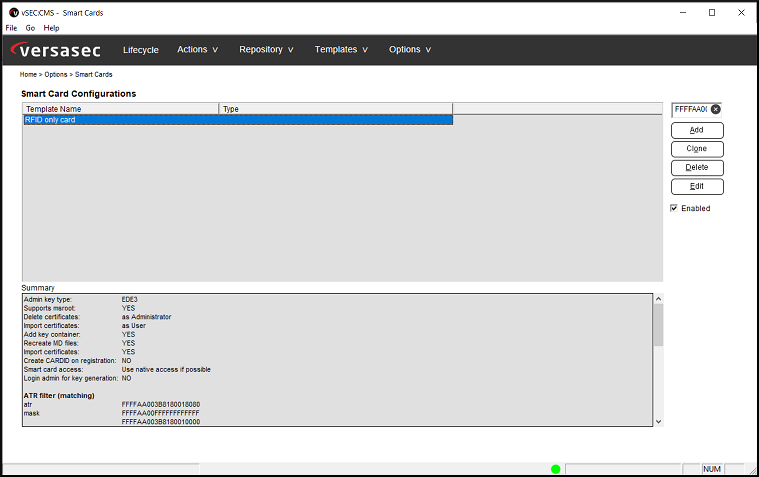Viewport: 759px width, 477px height.
Task: Open the Go menu
Action: click(x=30, y=28)
